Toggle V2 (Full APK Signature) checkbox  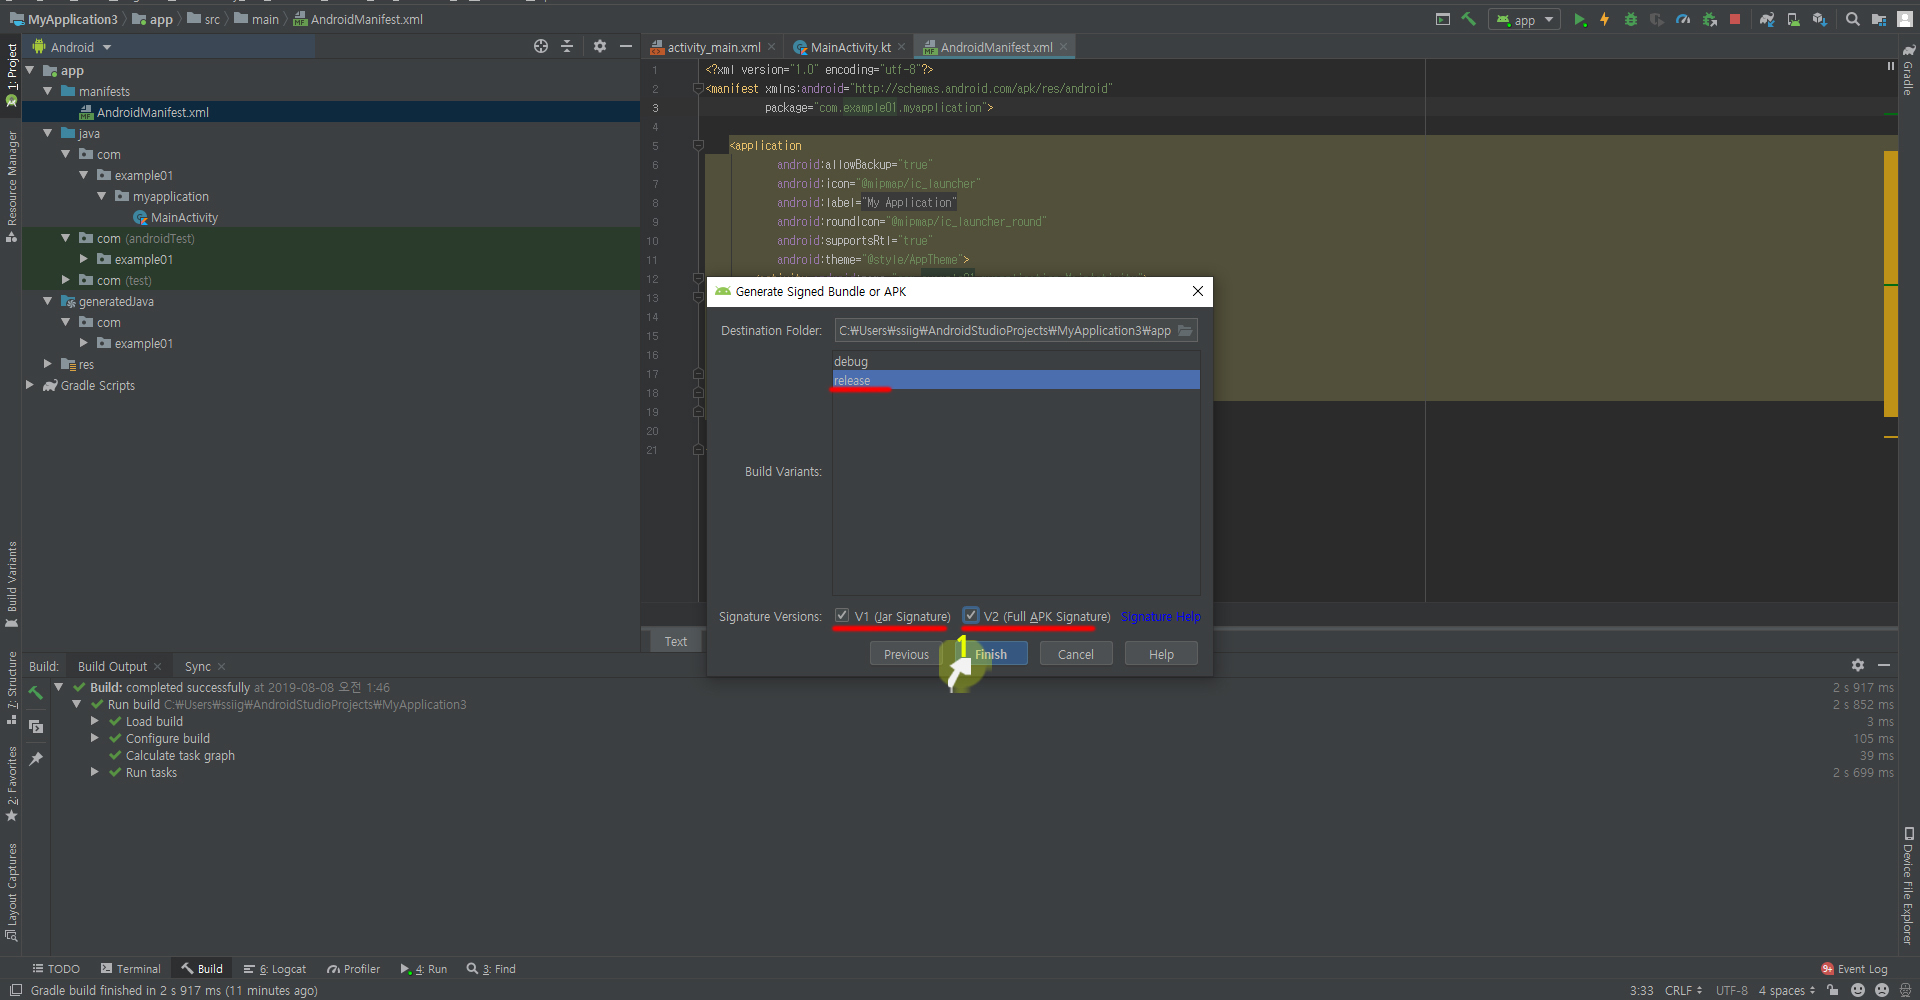(x=970, y=616)
